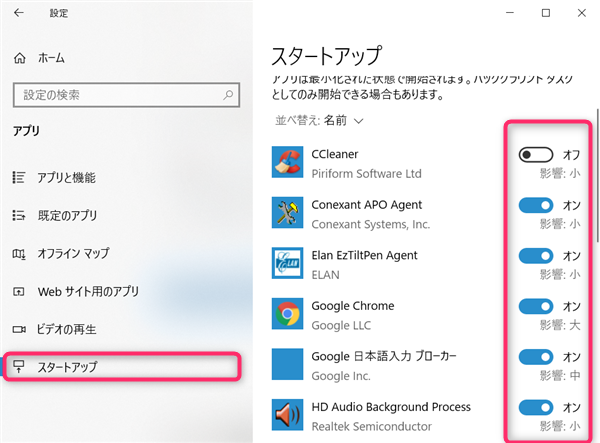Minimize the Settings window
This screenshot has width=600, height=443.
point(510,13)
